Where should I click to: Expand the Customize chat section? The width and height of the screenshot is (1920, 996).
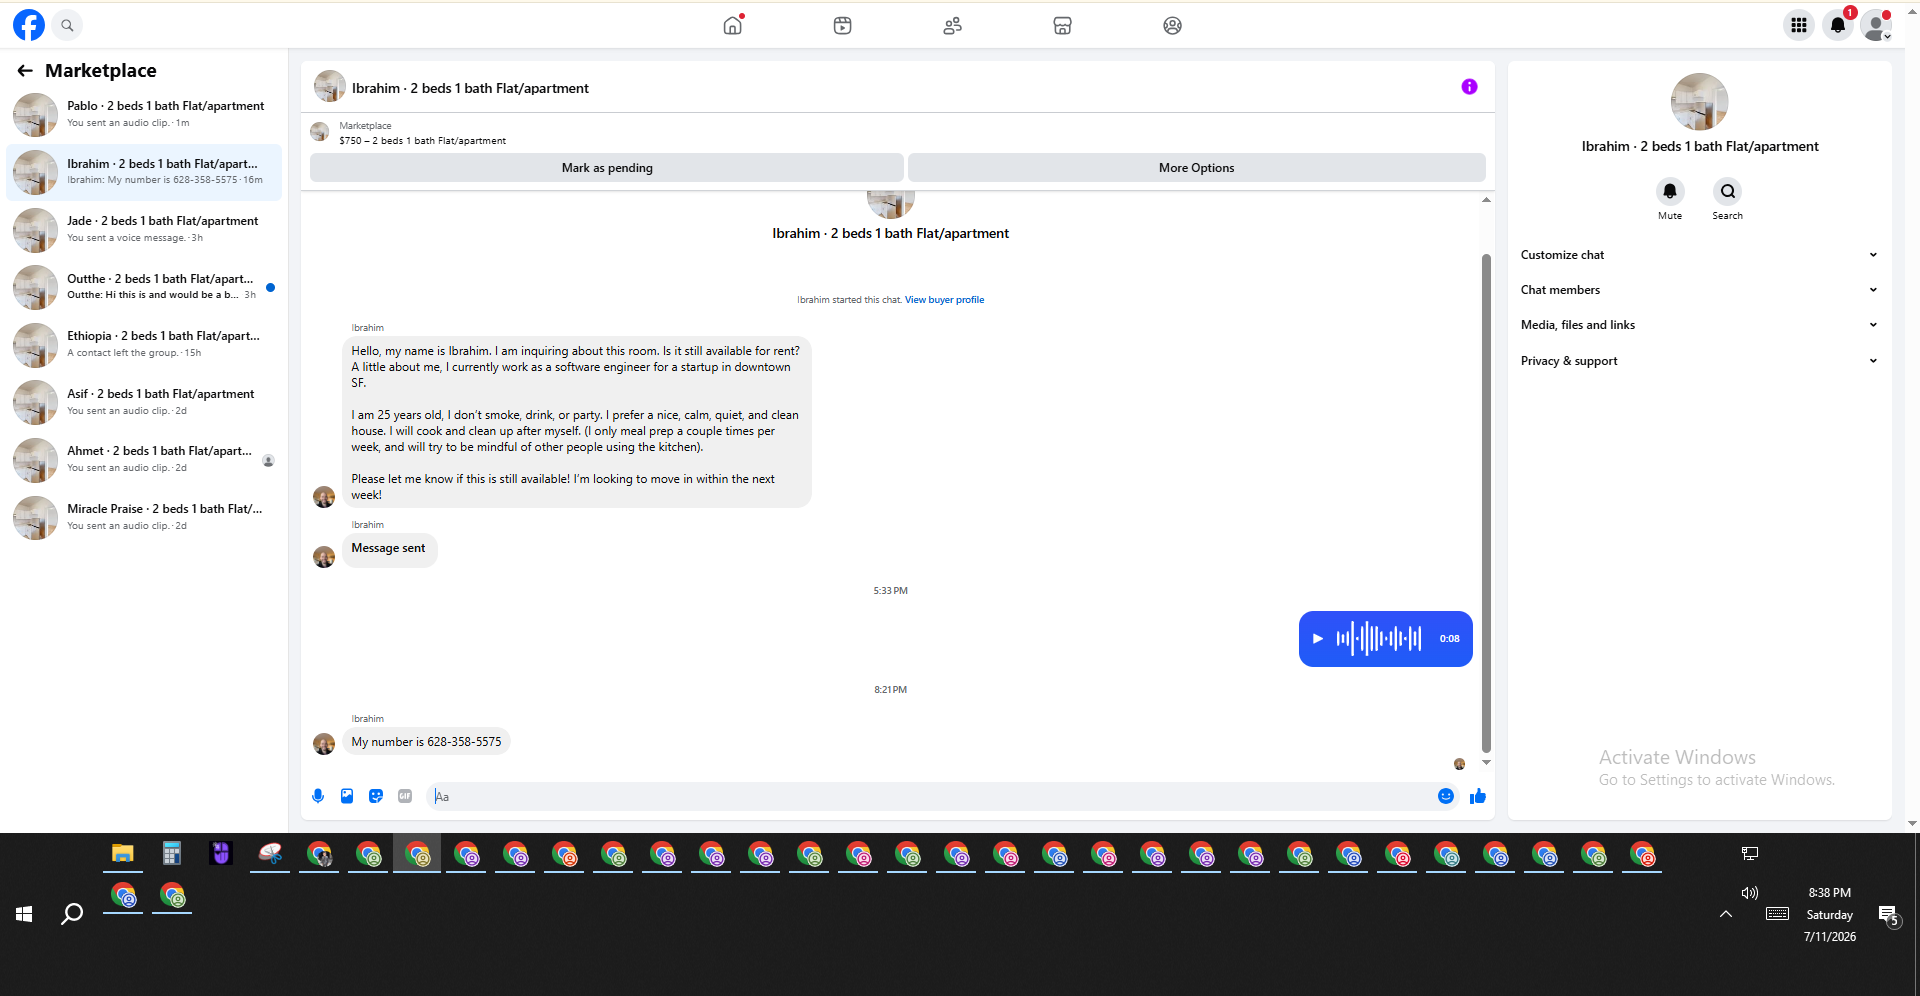pyautogui.click(x=1699, y=255)
